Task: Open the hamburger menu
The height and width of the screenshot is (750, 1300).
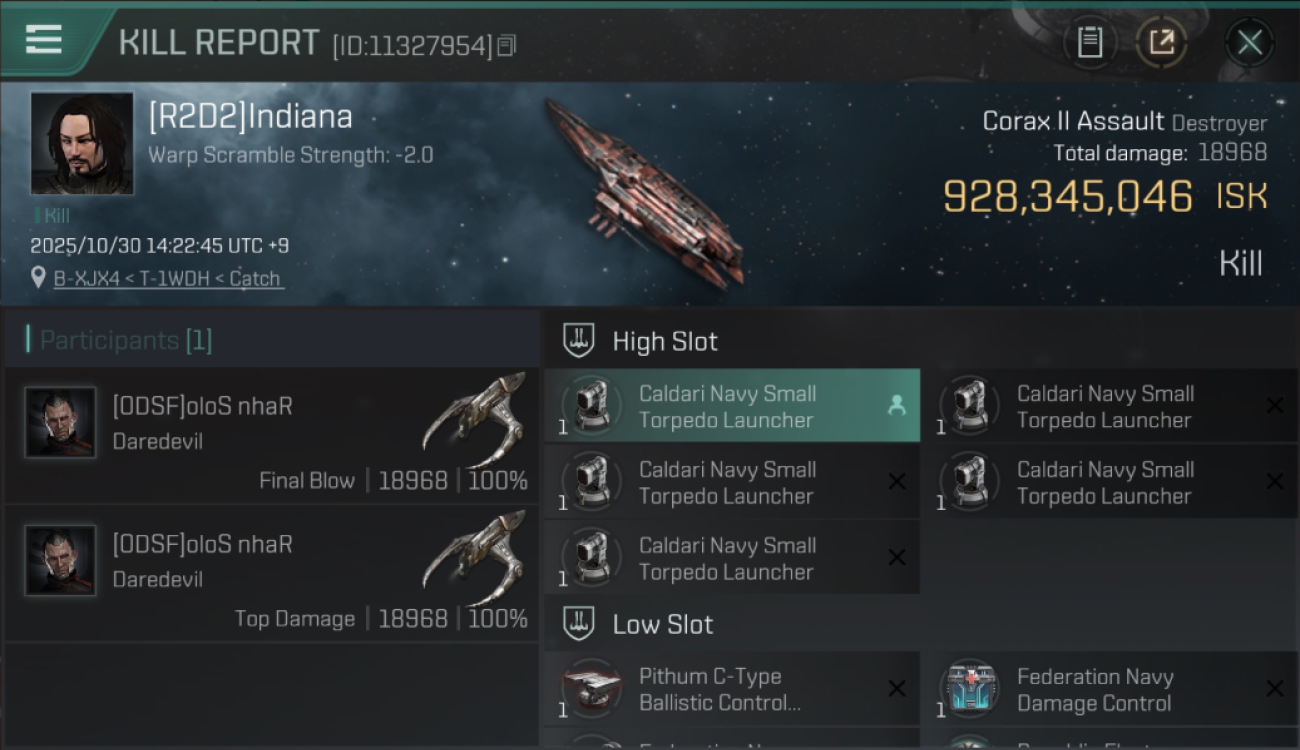Action: point(44,40)
